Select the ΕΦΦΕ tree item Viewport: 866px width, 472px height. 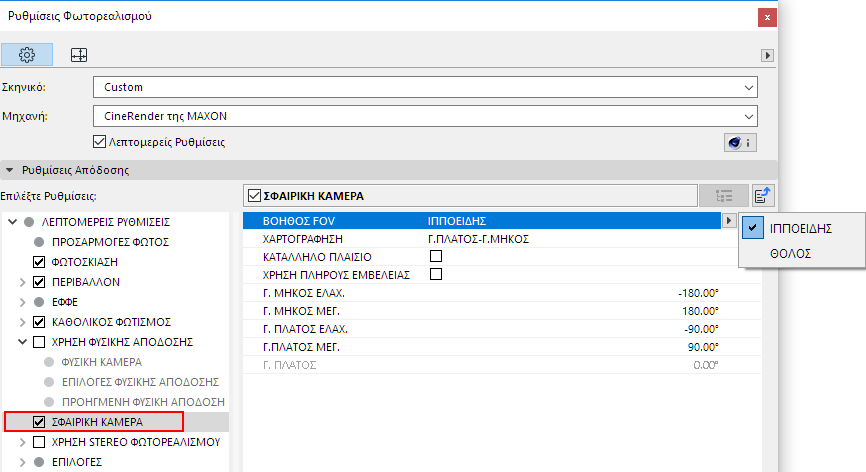coord(65,302)
